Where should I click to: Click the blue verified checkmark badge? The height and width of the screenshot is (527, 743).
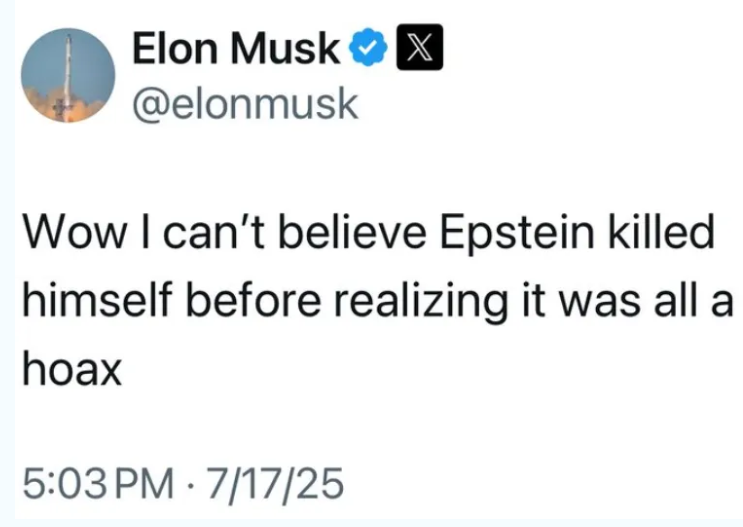click(x=368, y=47)
